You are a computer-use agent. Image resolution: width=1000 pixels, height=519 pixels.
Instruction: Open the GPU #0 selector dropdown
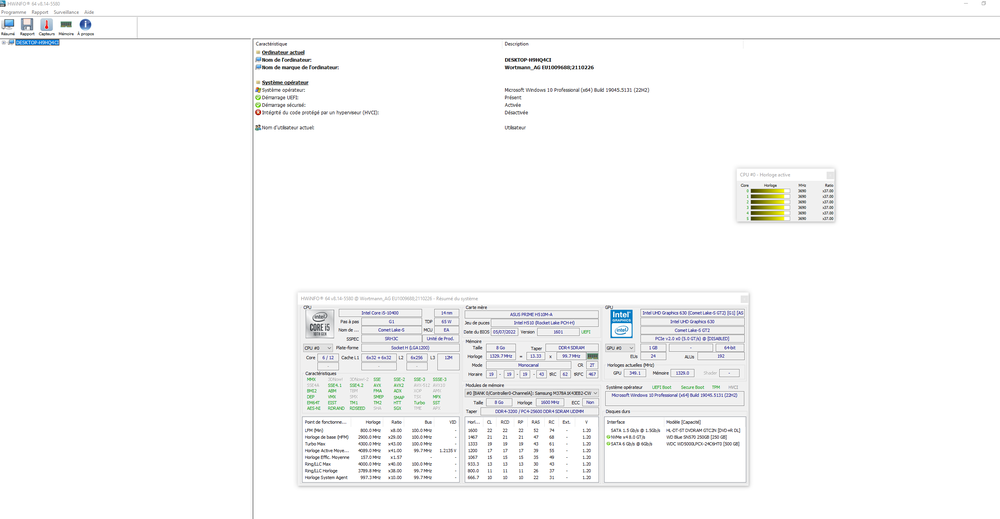(620, 348)
